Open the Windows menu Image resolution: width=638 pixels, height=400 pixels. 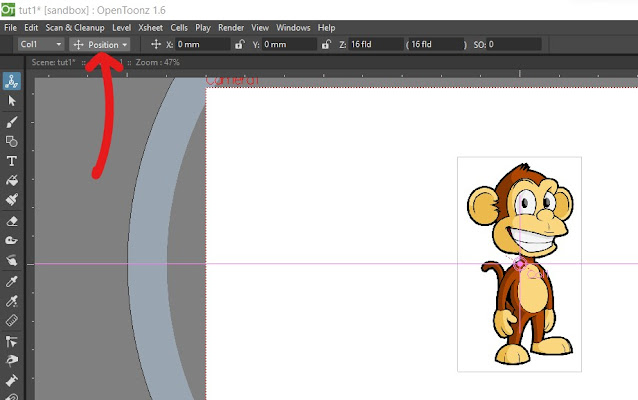point(293,28)
